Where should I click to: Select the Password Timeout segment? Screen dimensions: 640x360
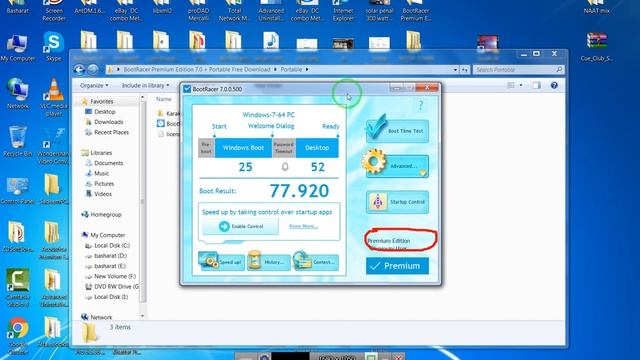pos(284,148)
